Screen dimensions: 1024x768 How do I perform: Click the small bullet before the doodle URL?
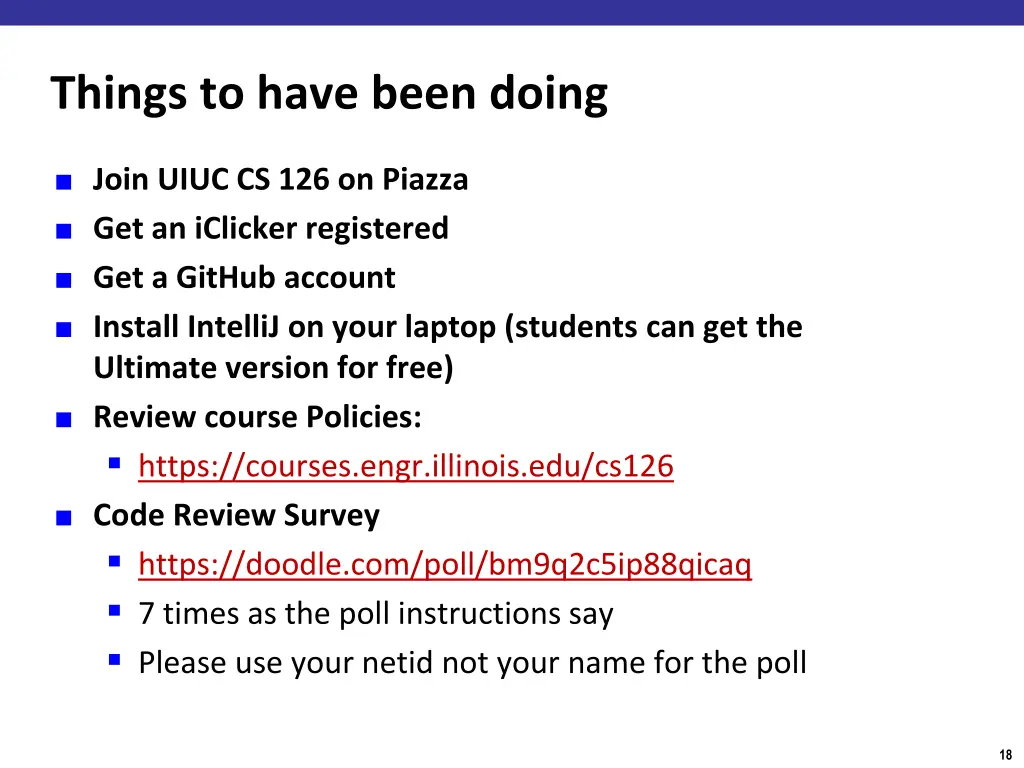point(115,561)
